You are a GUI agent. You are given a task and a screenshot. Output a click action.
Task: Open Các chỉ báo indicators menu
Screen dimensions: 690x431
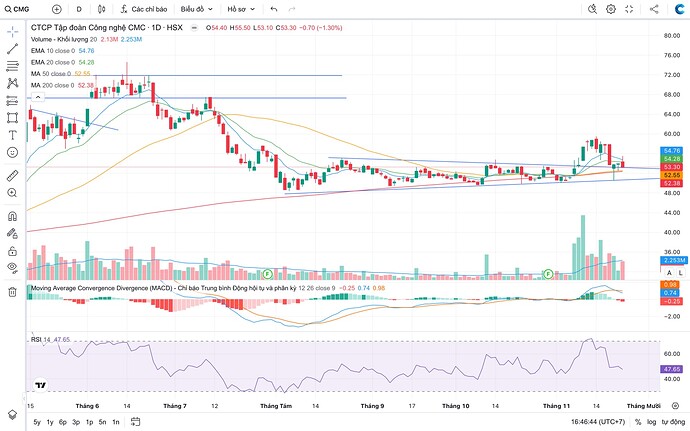[x=143, y=9]
